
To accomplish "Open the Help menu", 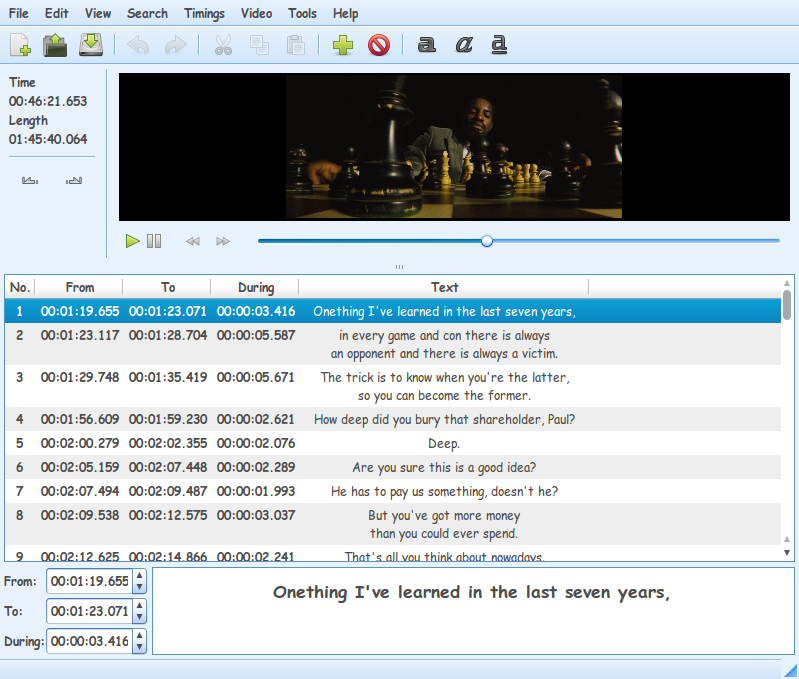I will pyautogui.click(x=345, y=13).
